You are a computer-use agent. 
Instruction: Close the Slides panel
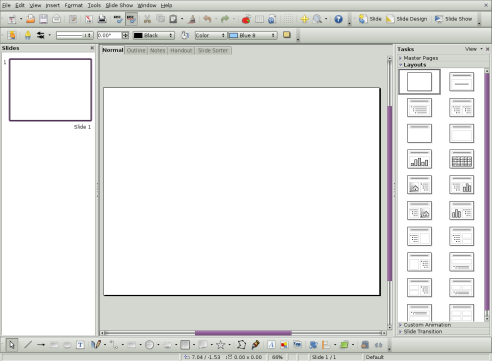pyautogui.click(x=92, y=48)
